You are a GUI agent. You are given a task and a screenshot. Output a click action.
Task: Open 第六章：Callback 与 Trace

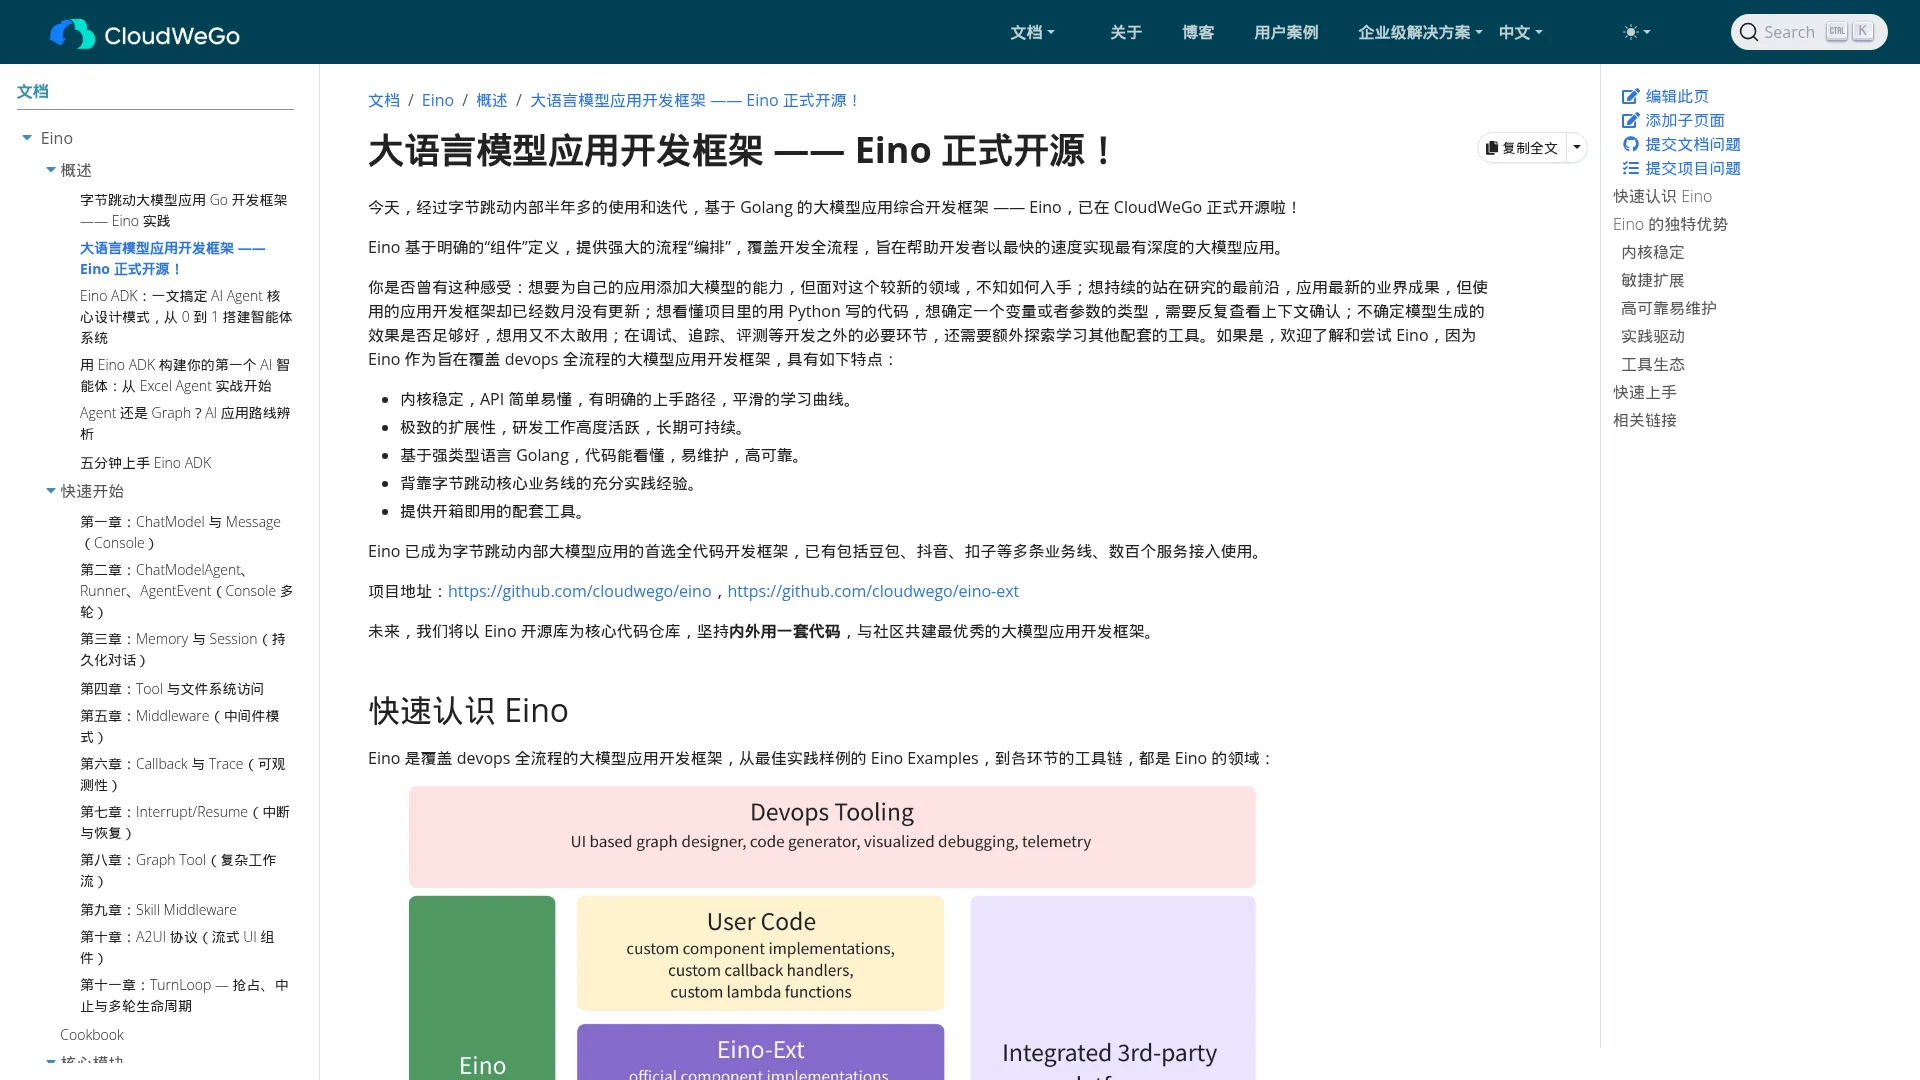click(182, 774)
